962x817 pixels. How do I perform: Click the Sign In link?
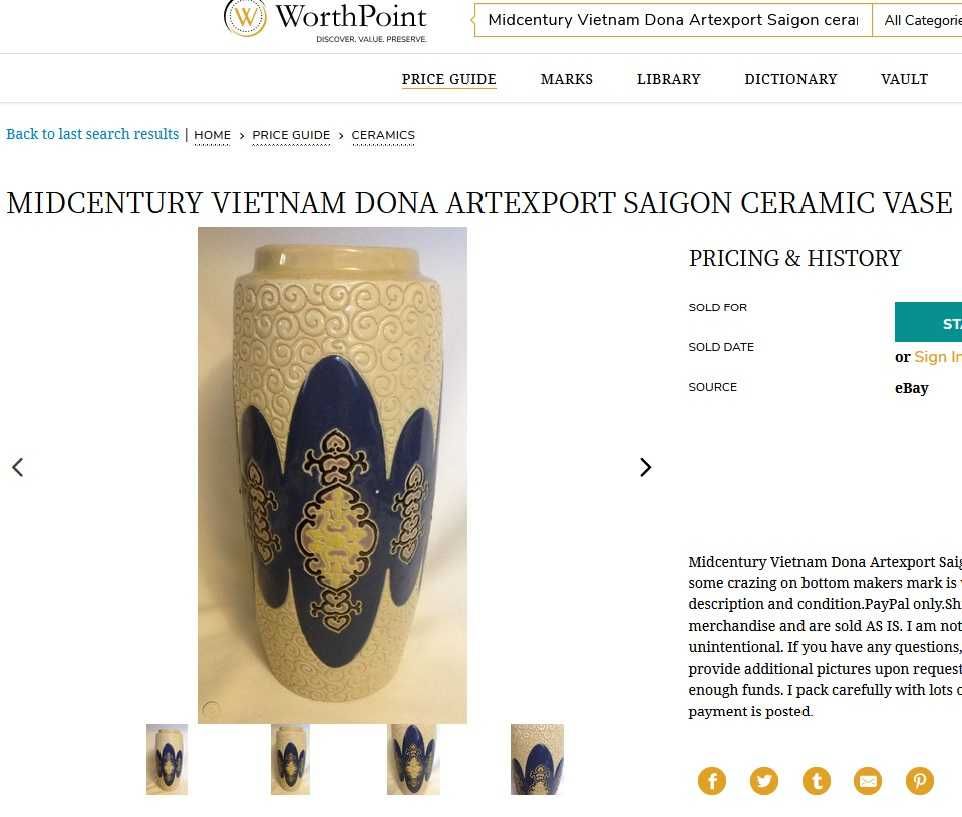(x=937, y=357)
